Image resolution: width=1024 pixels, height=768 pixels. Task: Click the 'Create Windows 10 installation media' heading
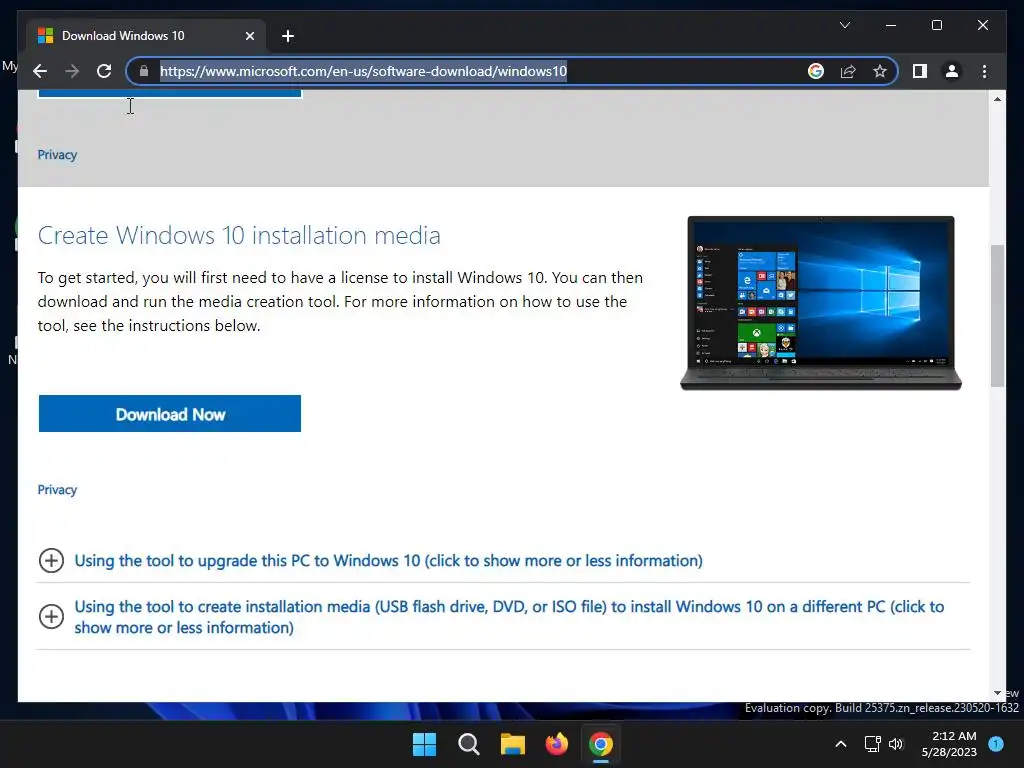coord(239,235)
